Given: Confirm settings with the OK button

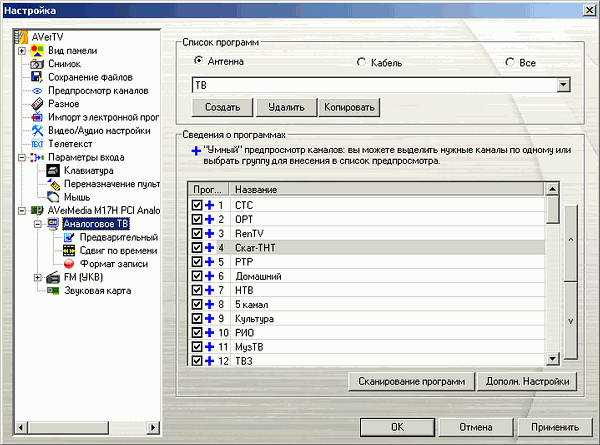Looking at the screenshot, I should [397, 427].
